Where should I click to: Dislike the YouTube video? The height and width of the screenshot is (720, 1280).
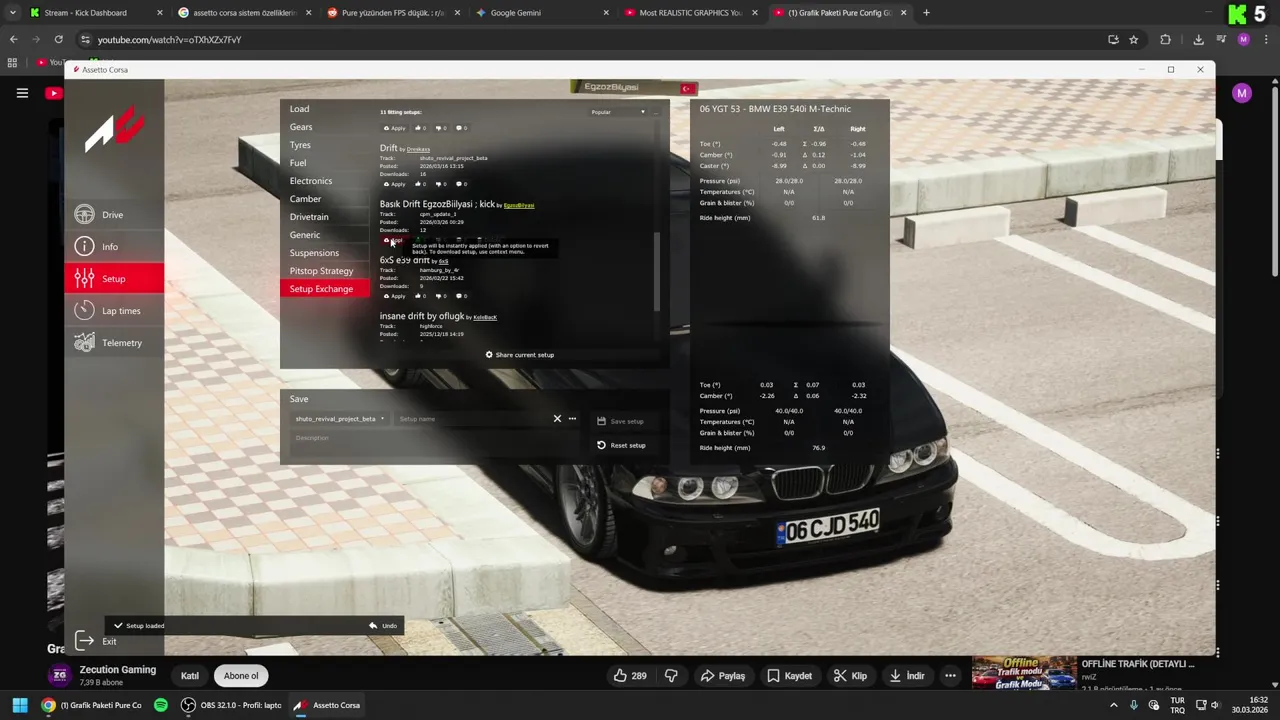point(671,676)
